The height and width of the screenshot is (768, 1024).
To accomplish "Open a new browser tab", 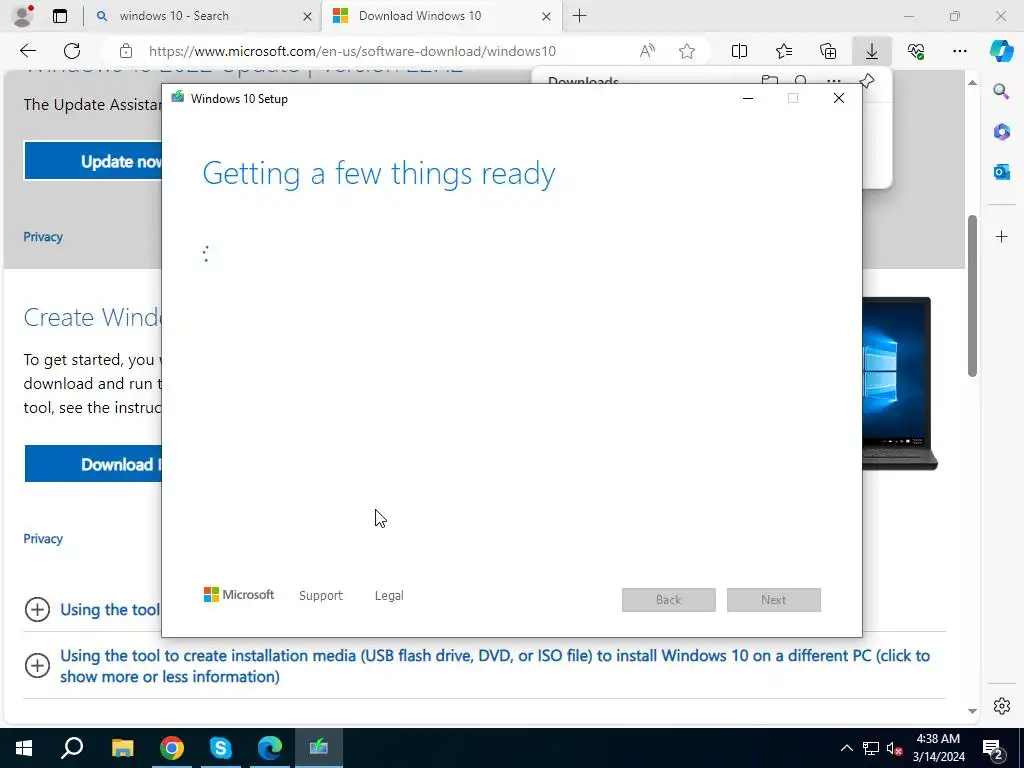I will point(580,16).
